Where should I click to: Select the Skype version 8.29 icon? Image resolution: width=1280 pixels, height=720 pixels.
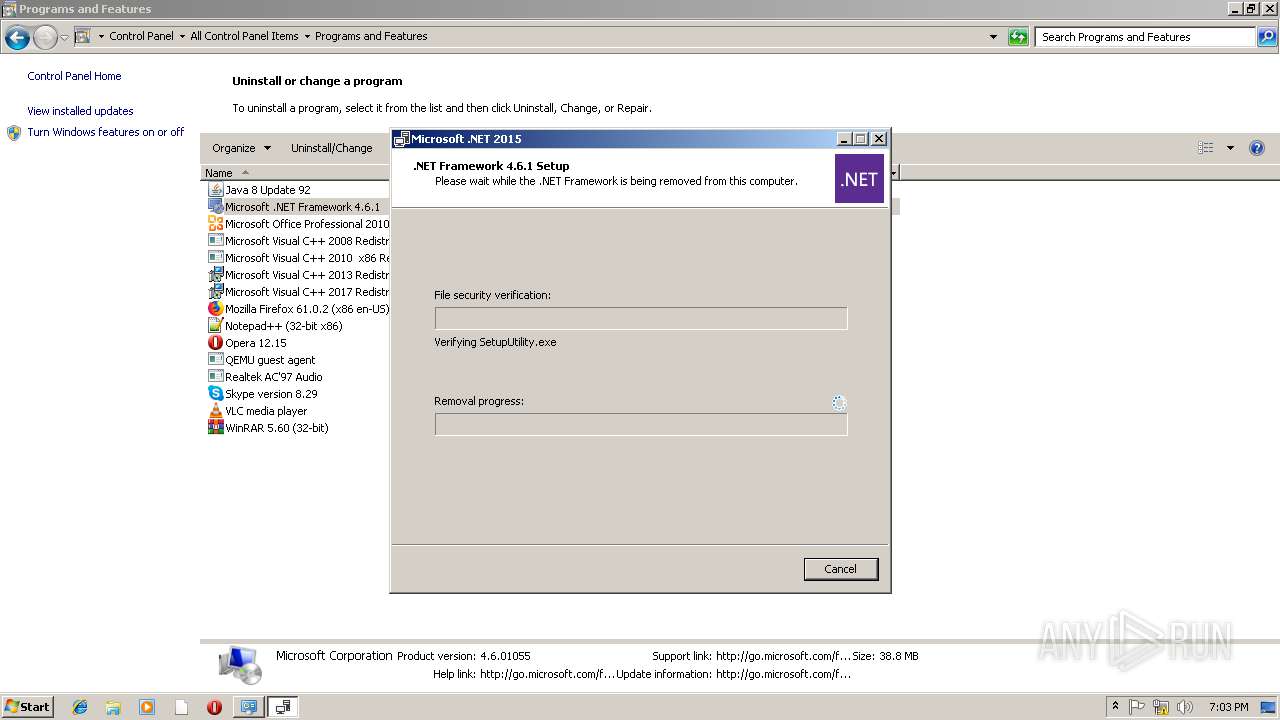[x=215, y=394]
